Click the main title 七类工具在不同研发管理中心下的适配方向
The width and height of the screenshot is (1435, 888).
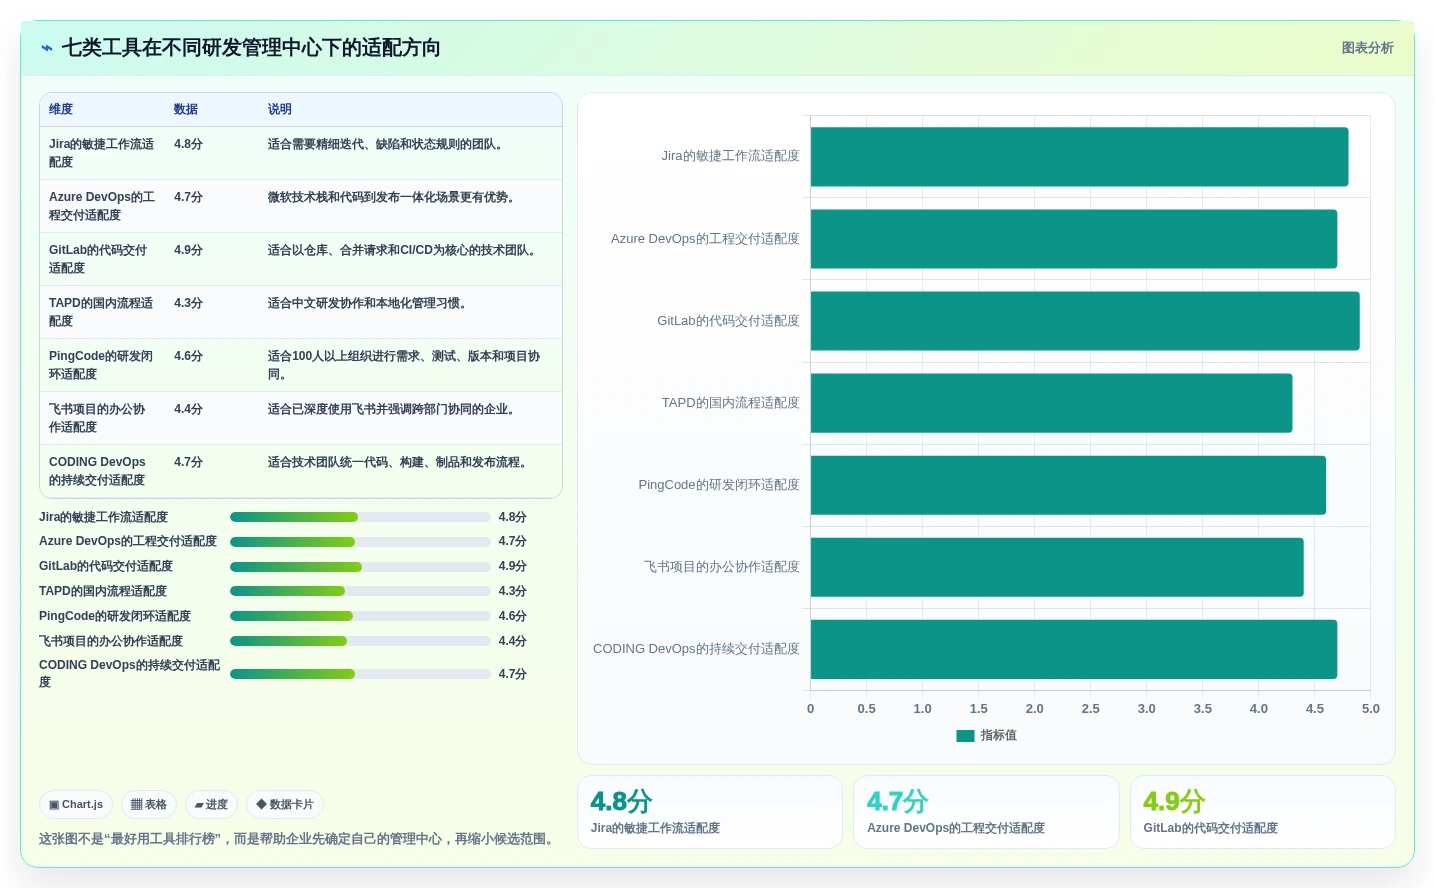251,48
